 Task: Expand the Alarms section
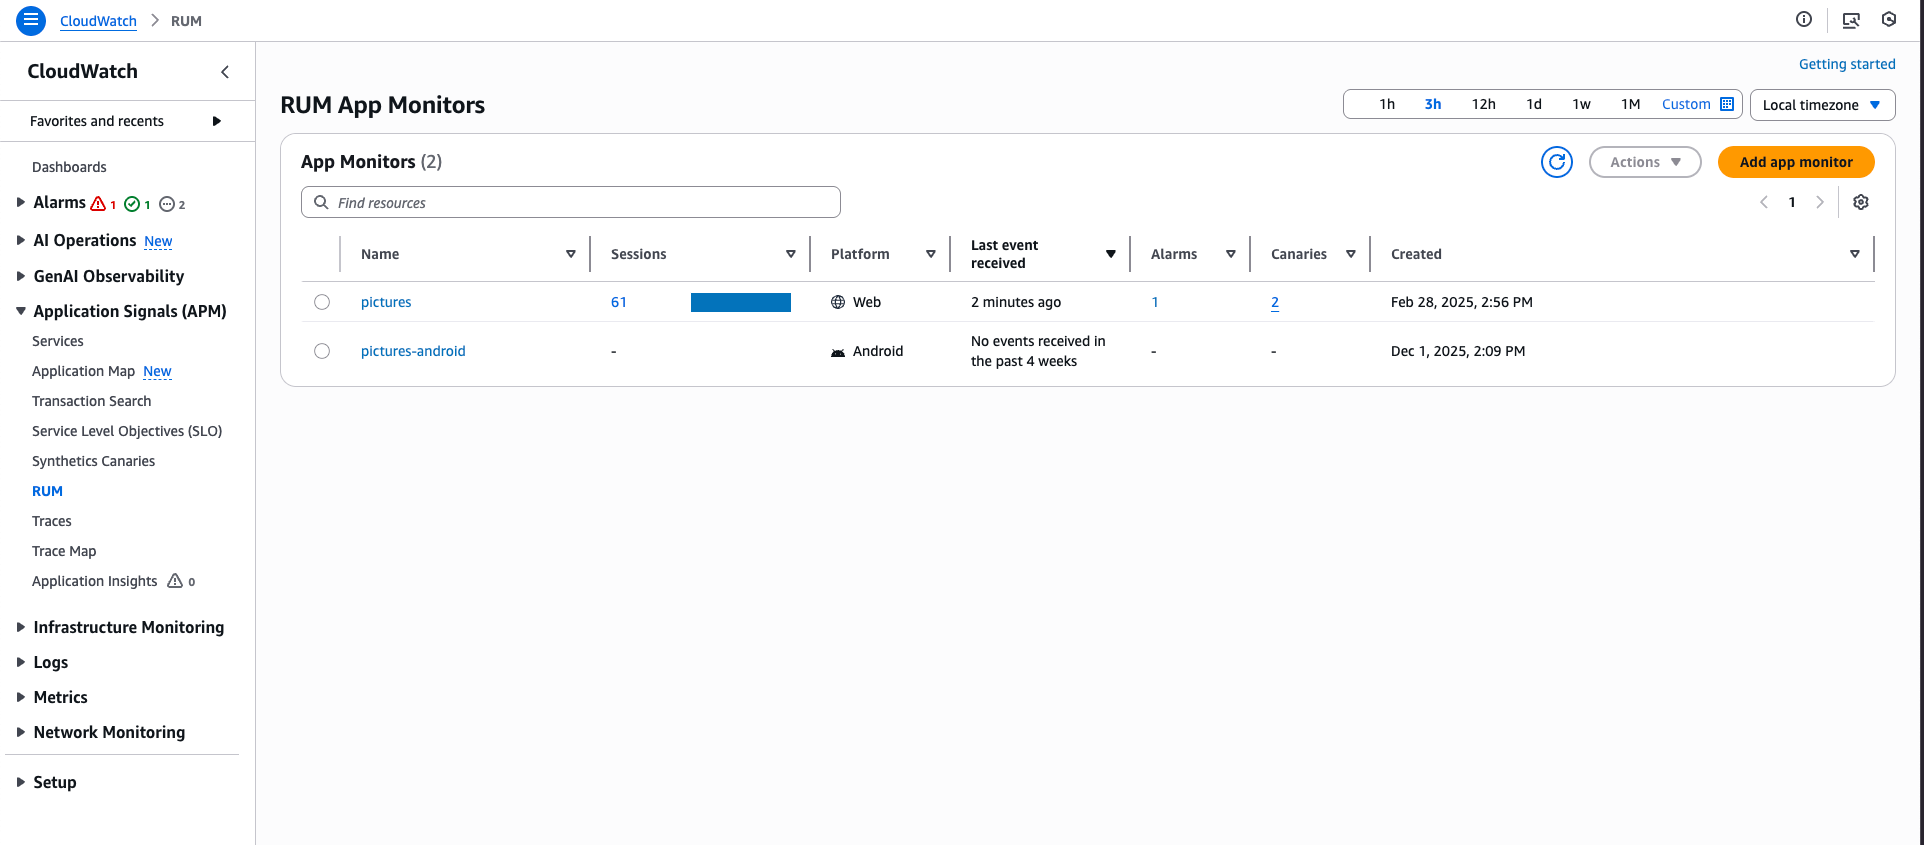[x=20, y=202]
